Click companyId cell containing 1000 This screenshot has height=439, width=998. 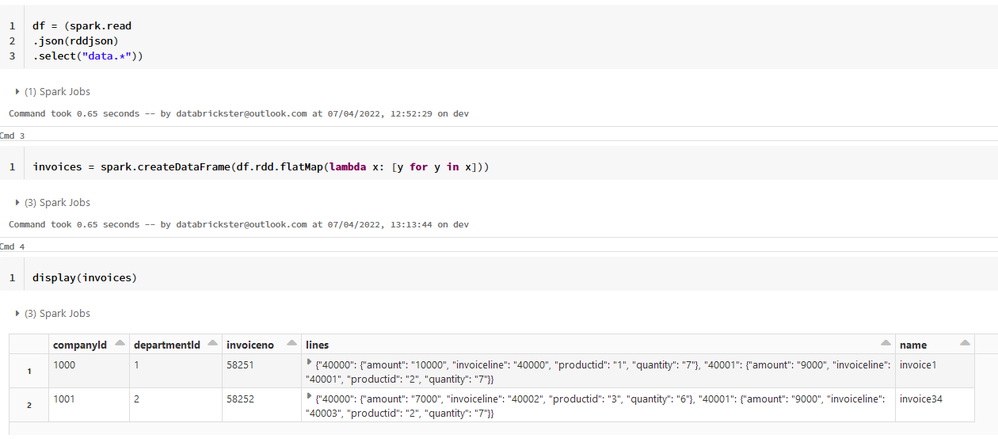pos(65,365)
